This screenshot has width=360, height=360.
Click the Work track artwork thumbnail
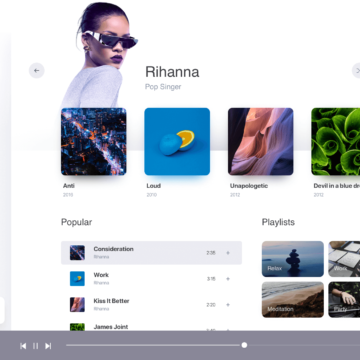pos(77,279)
